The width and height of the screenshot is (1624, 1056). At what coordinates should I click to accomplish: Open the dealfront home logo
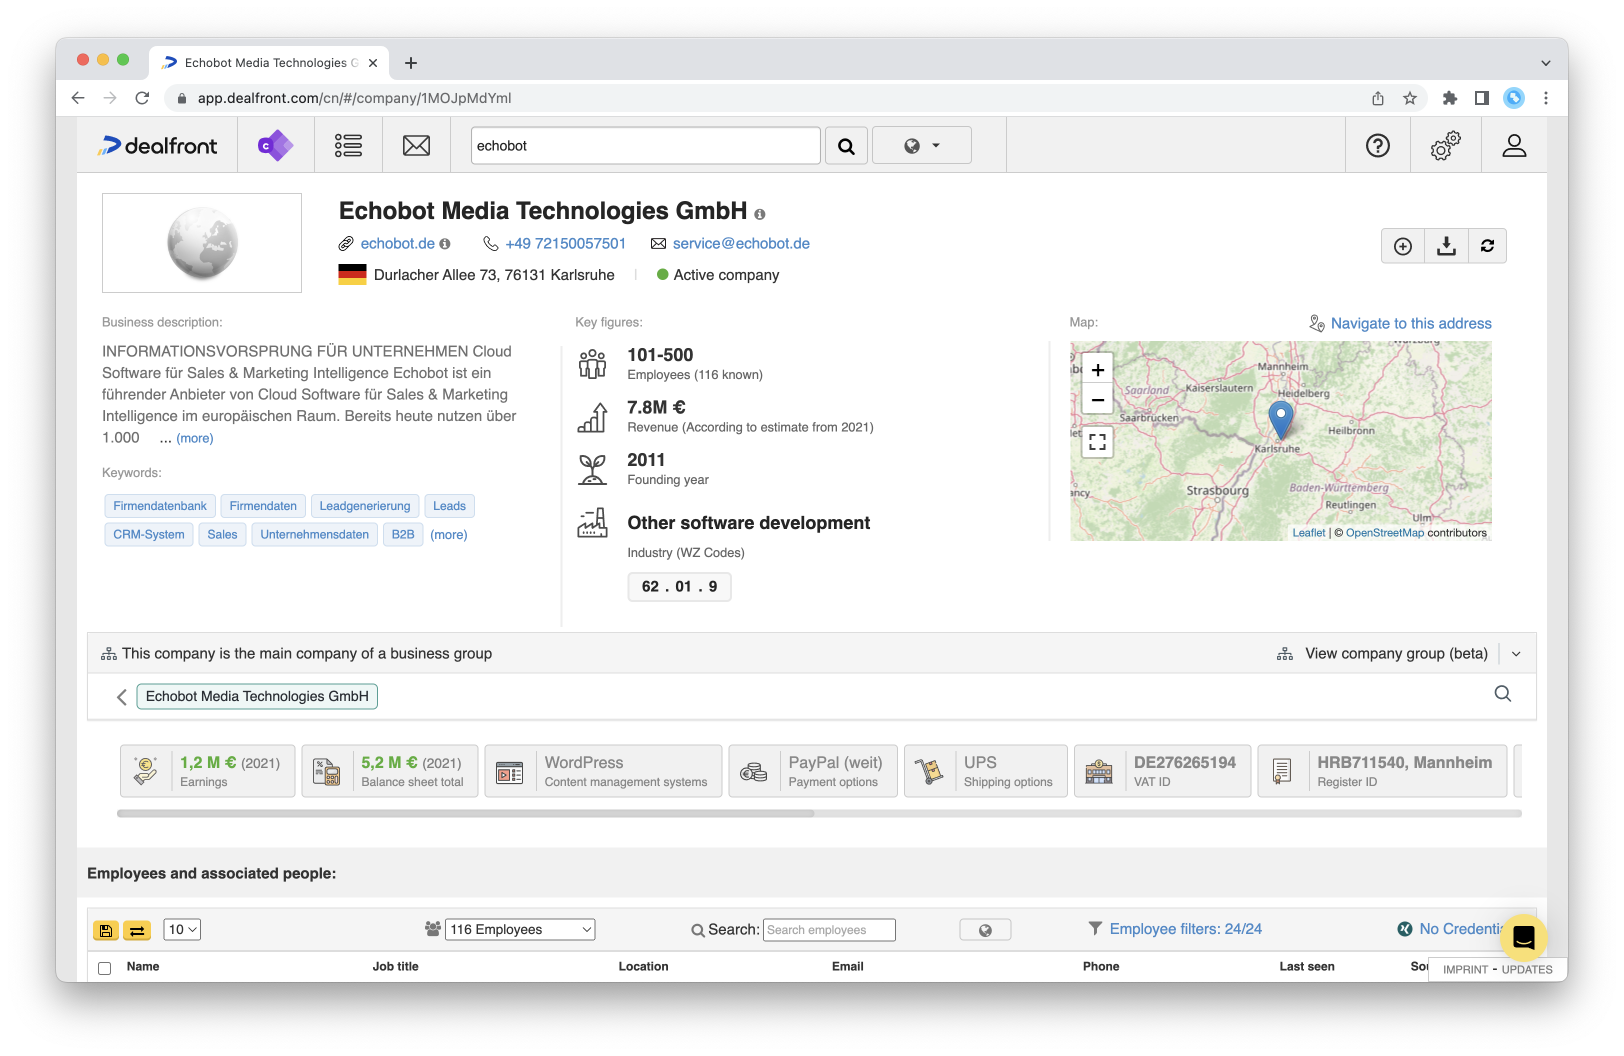[x=157, y=146]
